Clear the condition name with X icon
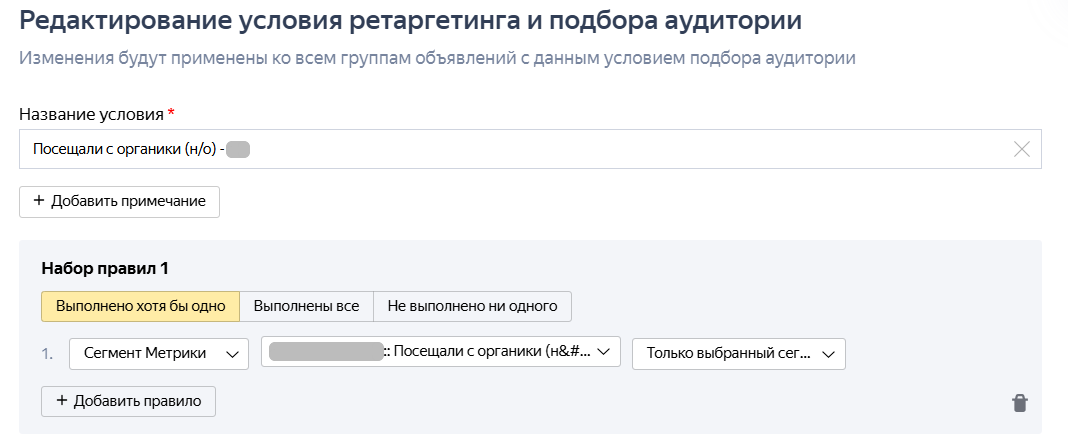 pos(1021,150)
